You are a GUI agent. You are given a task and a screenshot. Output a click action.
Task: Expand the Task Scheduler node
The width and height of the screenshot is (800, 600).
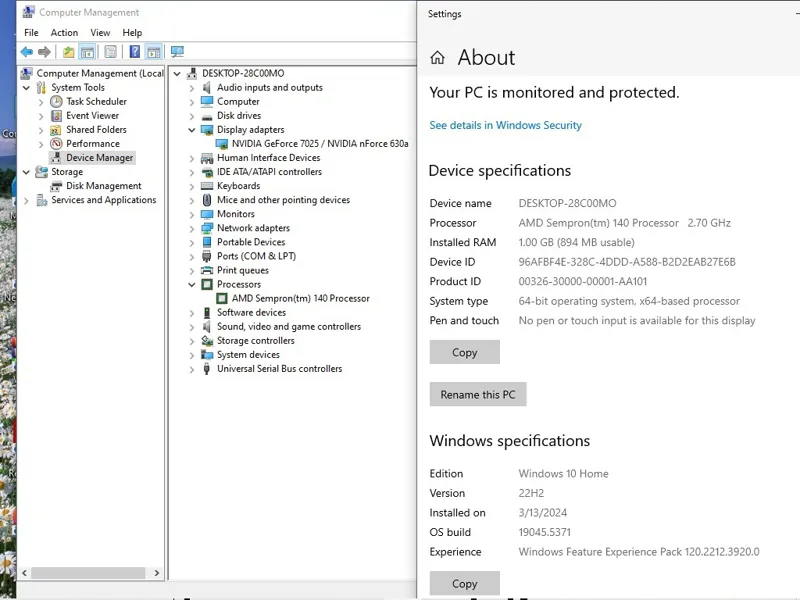[x=41, y=102]
